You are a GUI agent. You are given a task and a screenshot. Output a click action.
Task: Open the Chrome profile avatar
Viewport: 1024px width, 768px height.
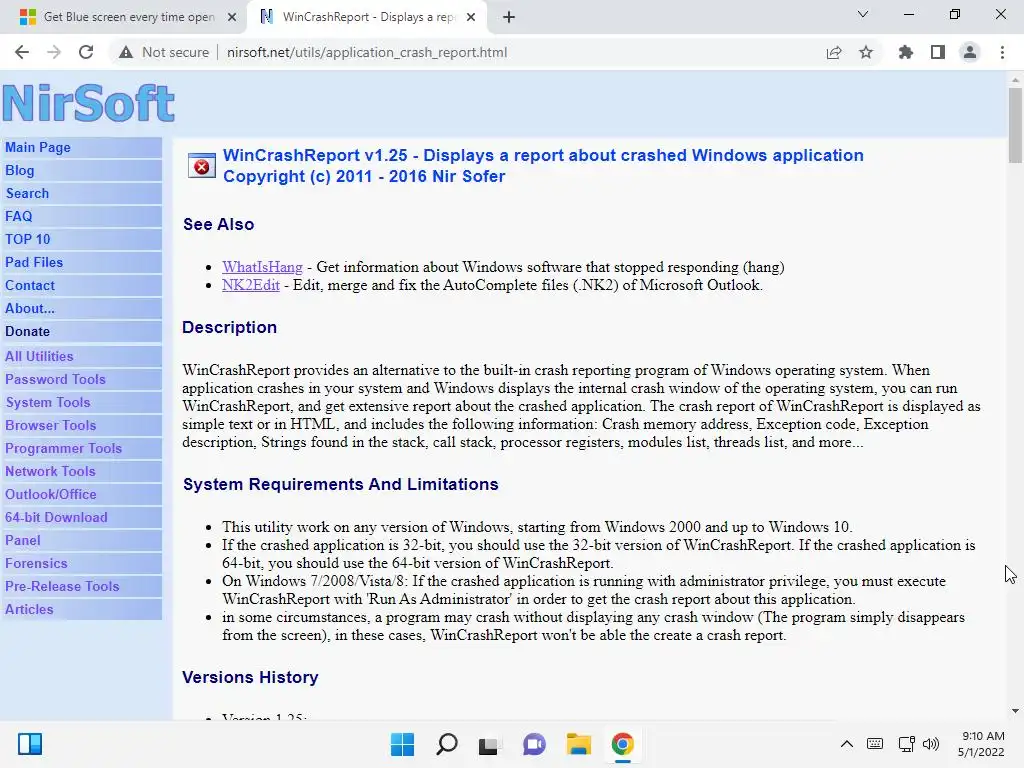(970, 52)
